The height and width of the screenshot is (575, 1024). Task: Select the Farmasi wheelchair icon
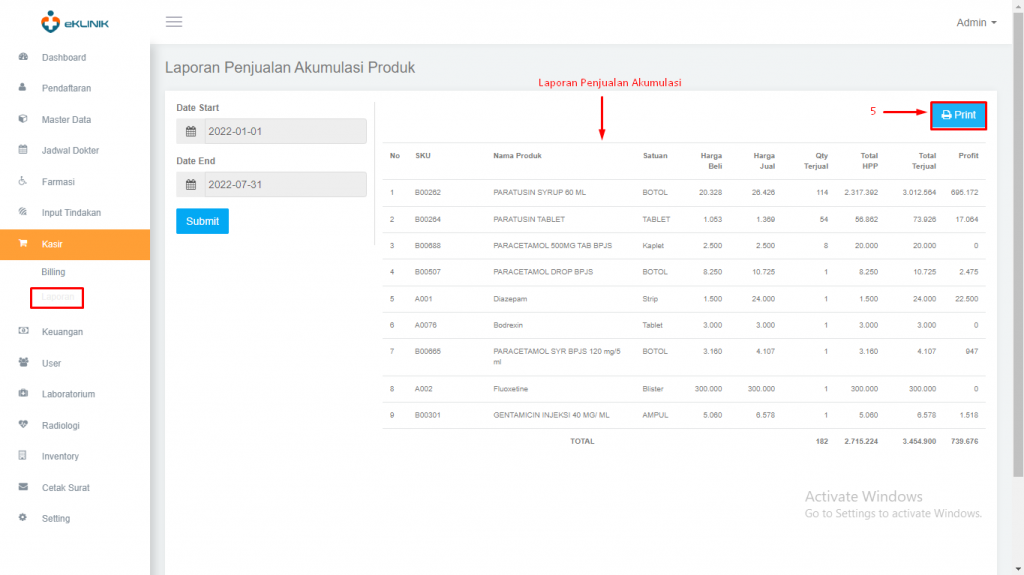click(x=23, y=182)
